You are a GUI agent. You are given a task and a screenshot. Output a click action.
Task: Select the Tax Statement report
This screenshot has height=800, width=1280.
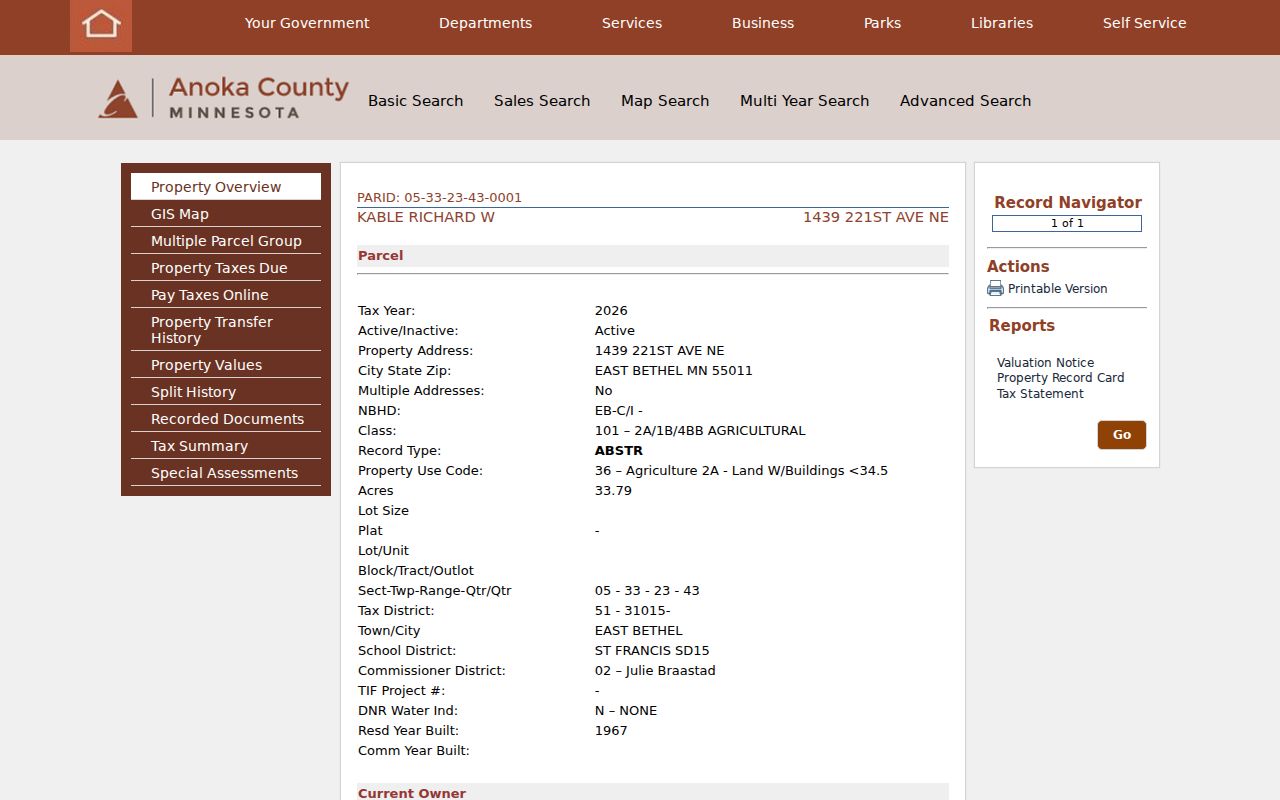pyautogui.click(x=1040, y=394)
